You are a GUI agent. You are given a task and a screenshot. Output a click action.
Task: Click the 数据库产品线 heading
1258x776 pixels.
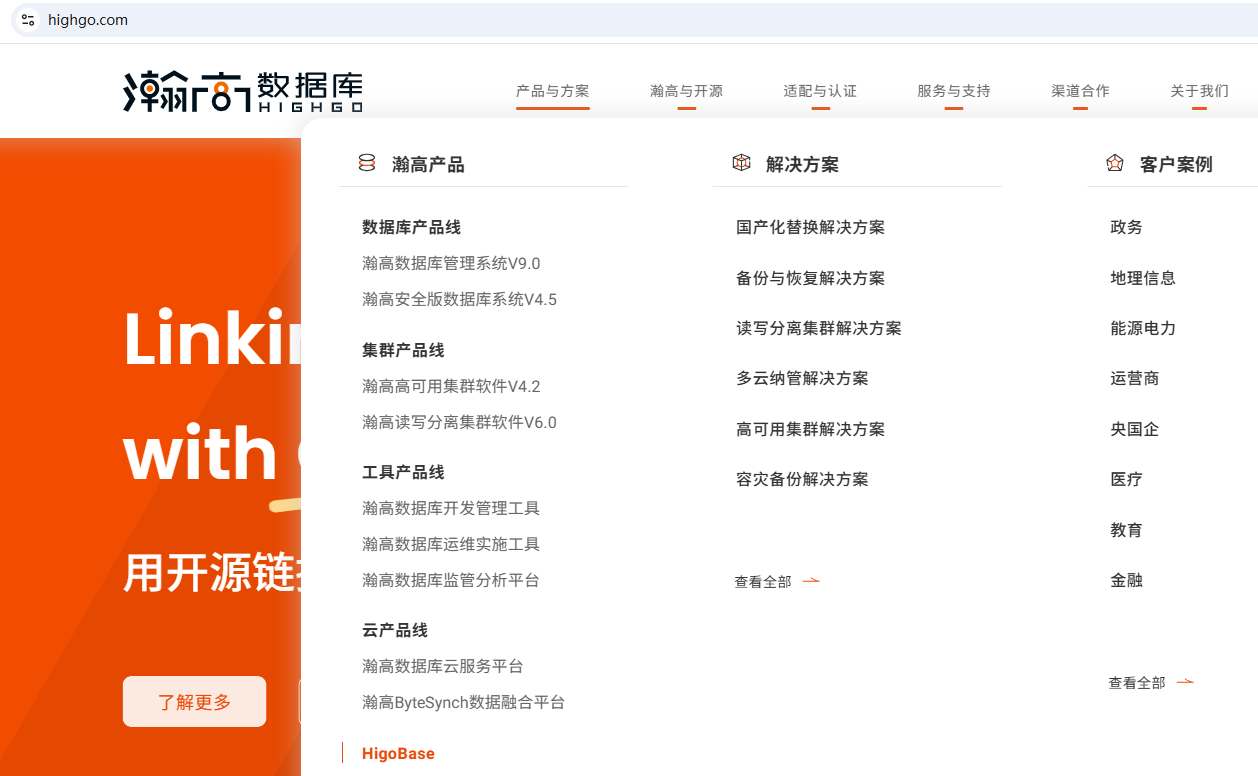click(x=412, y=227)
